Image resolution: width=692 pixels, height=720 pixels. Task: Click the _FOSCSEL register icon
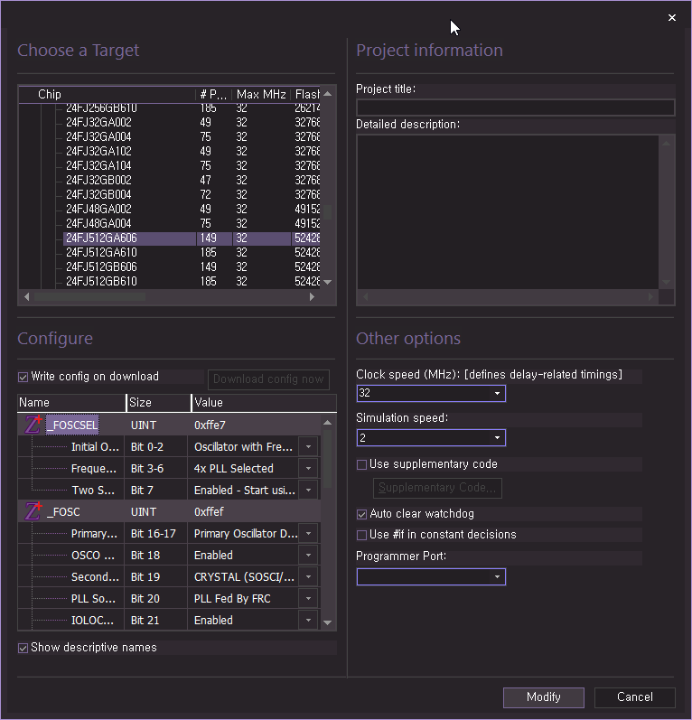(33, 425)
